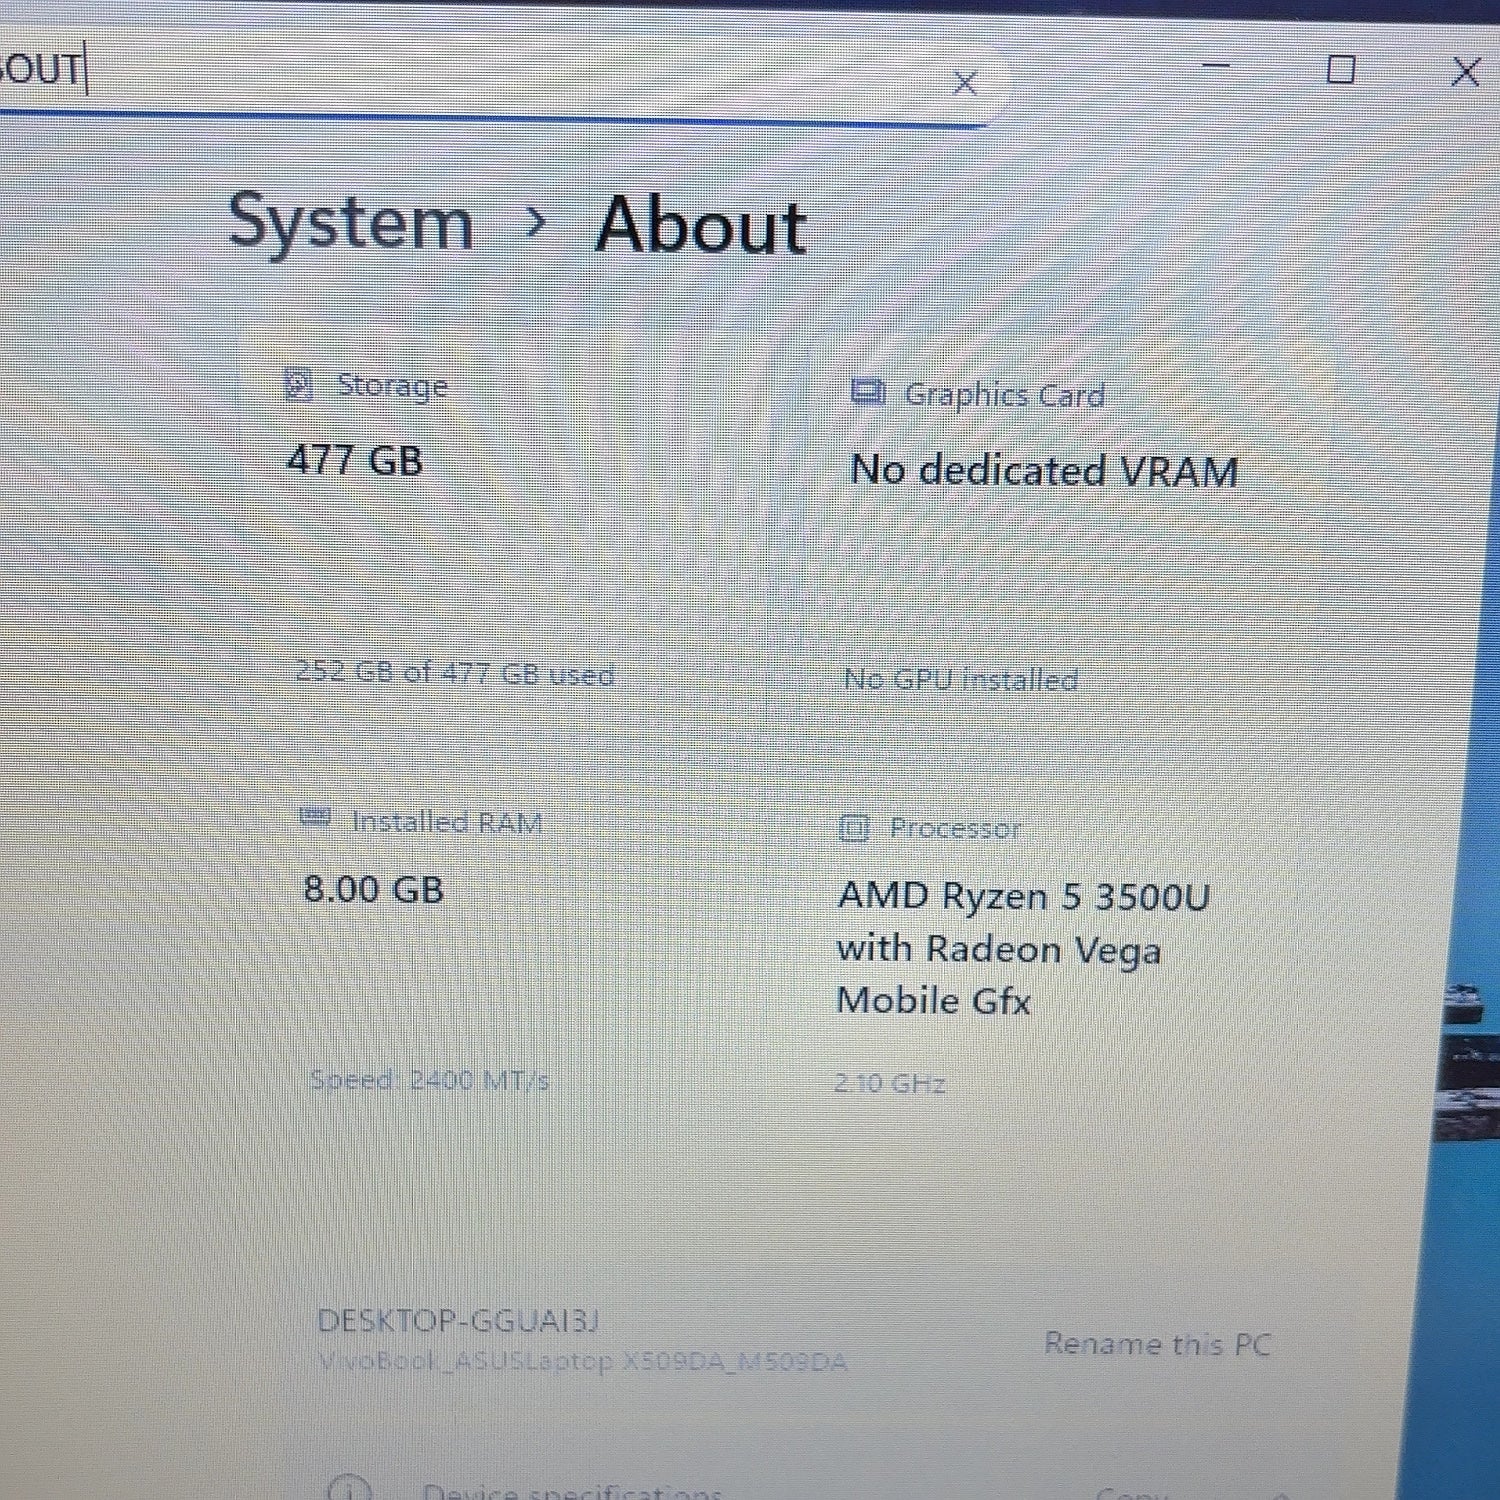Screen dimensions: 1500x1500
Task: Select the '252 GB of 477 GB used' text
Action: point(455,673)
